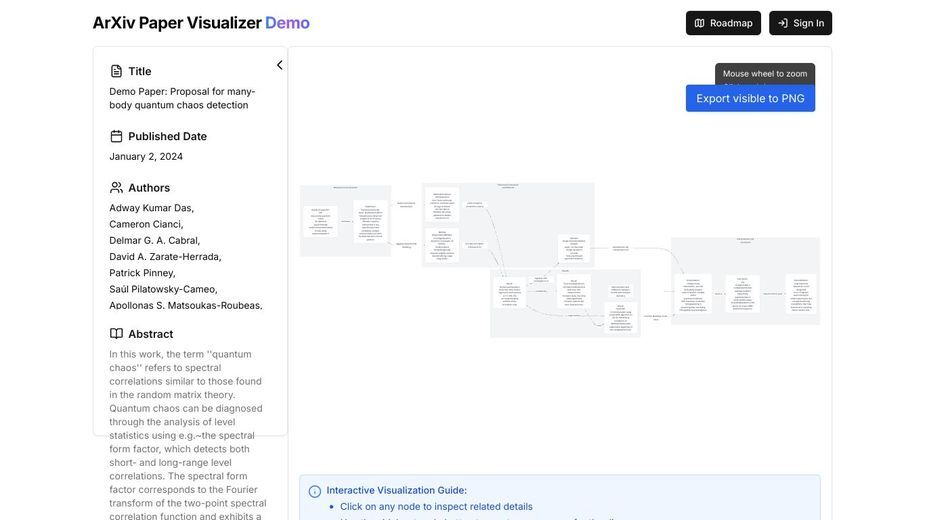Image resolution: width=925 pixels, height=520 pixels.
Task: Click the Sign In arrow icon
Action: [783, 23]
